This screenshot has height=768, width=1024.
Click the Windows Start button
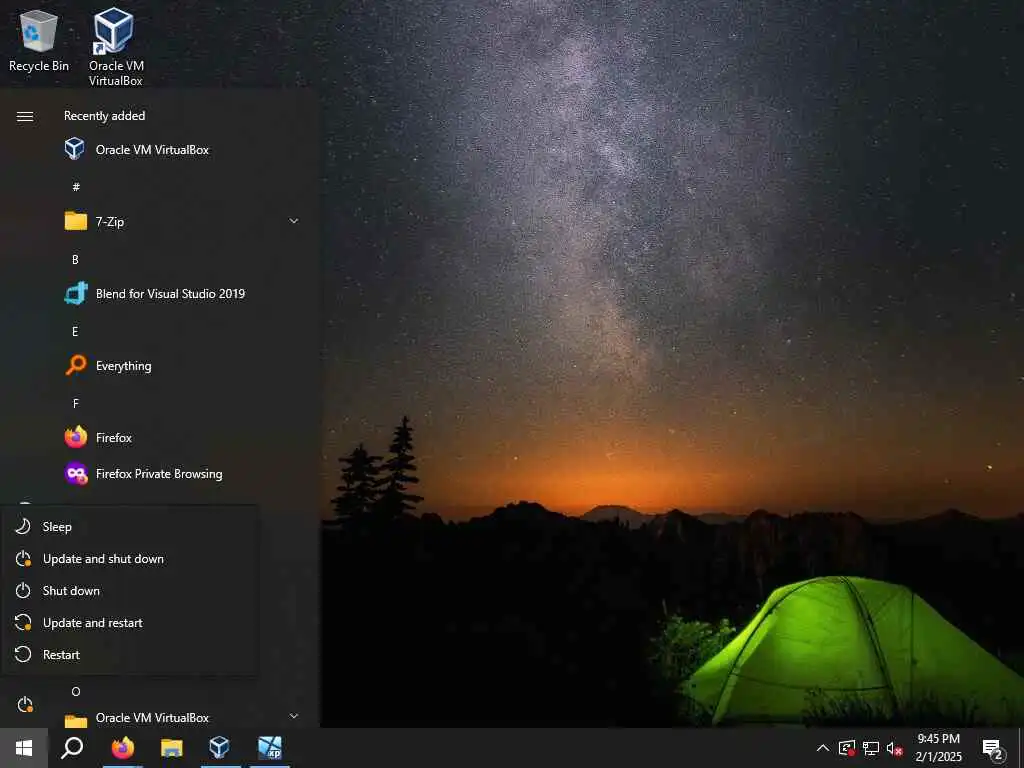click(24, 748)
